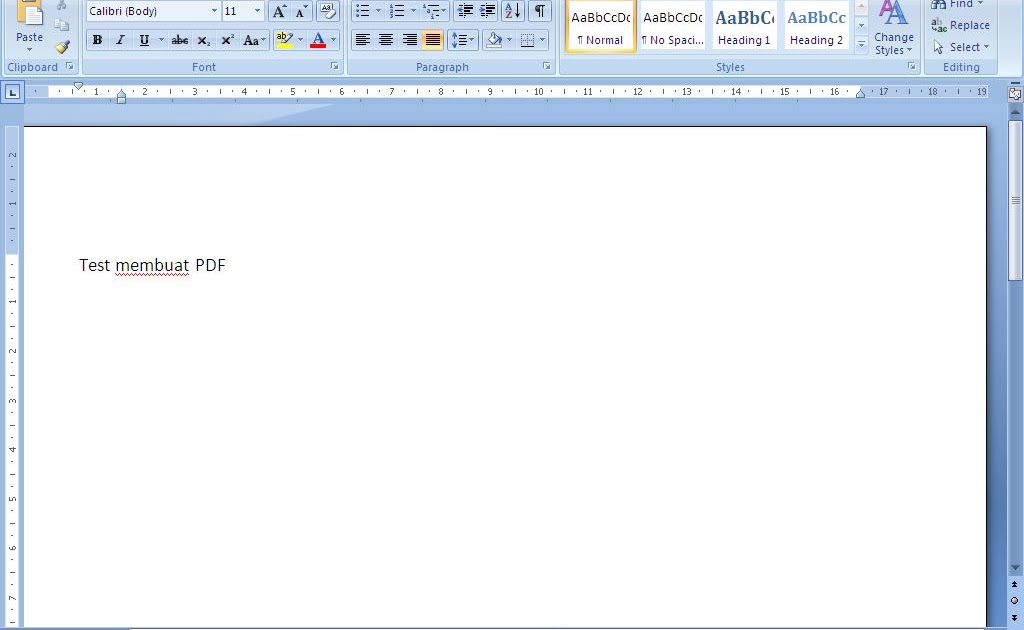Apply Normal style
The width and height of the screenshot is (1024, 630).
tap(601, 26)
